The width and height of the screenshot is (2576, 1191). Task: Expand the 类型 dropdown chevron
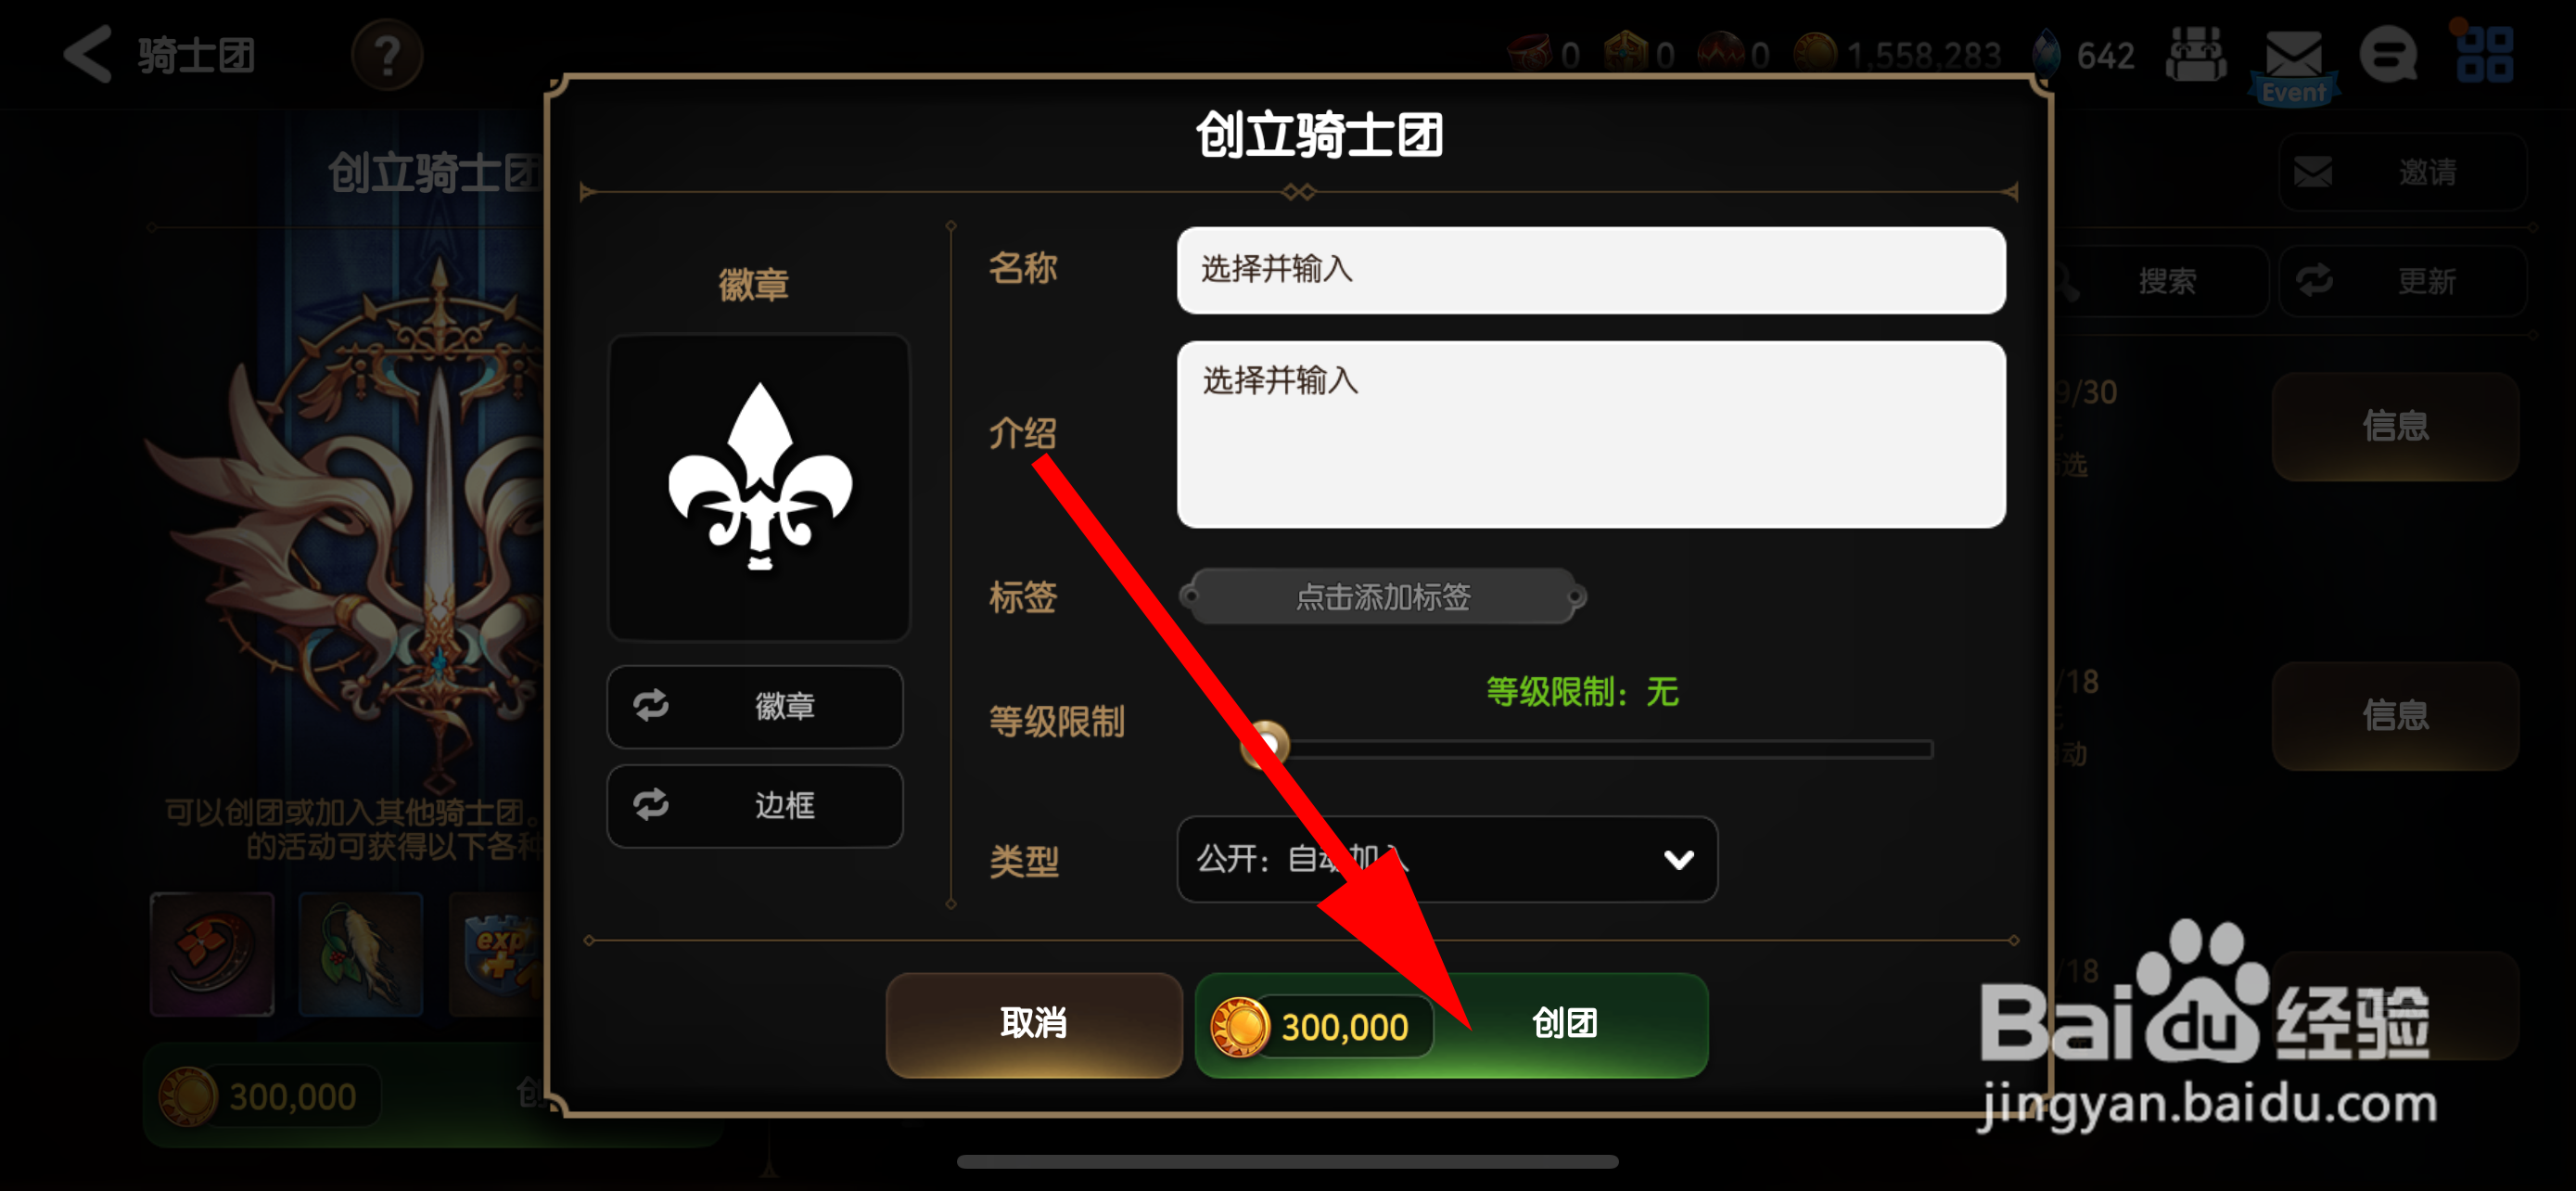pyautogui.click(x=1678, y=859)
